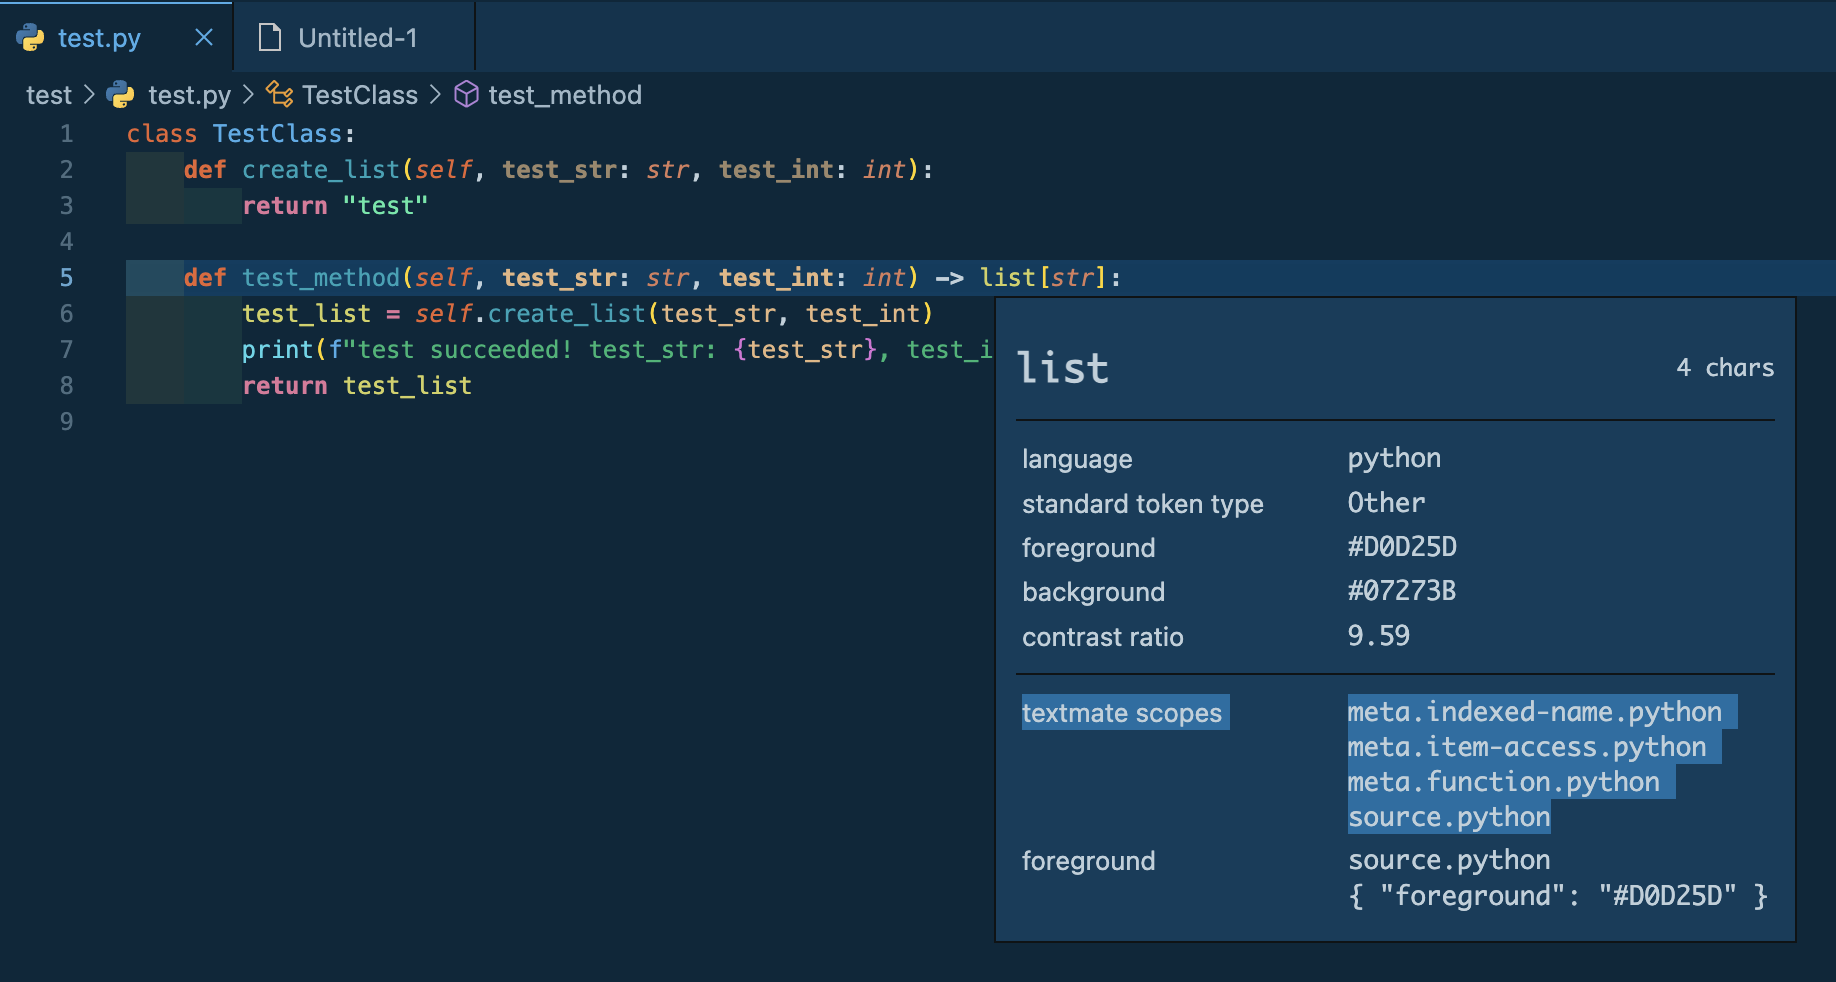Select the test.py editor tab

pos(98,37)
